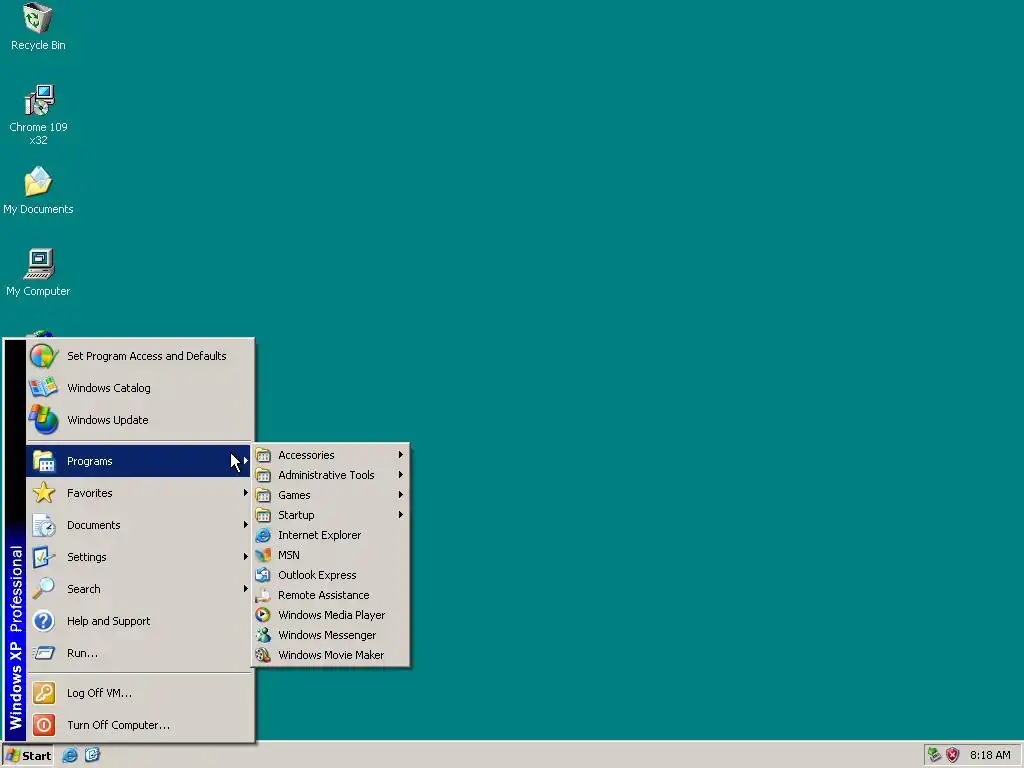Open Help and Support entry
This screenshot has width=1024, height=768.
(138, 621)
